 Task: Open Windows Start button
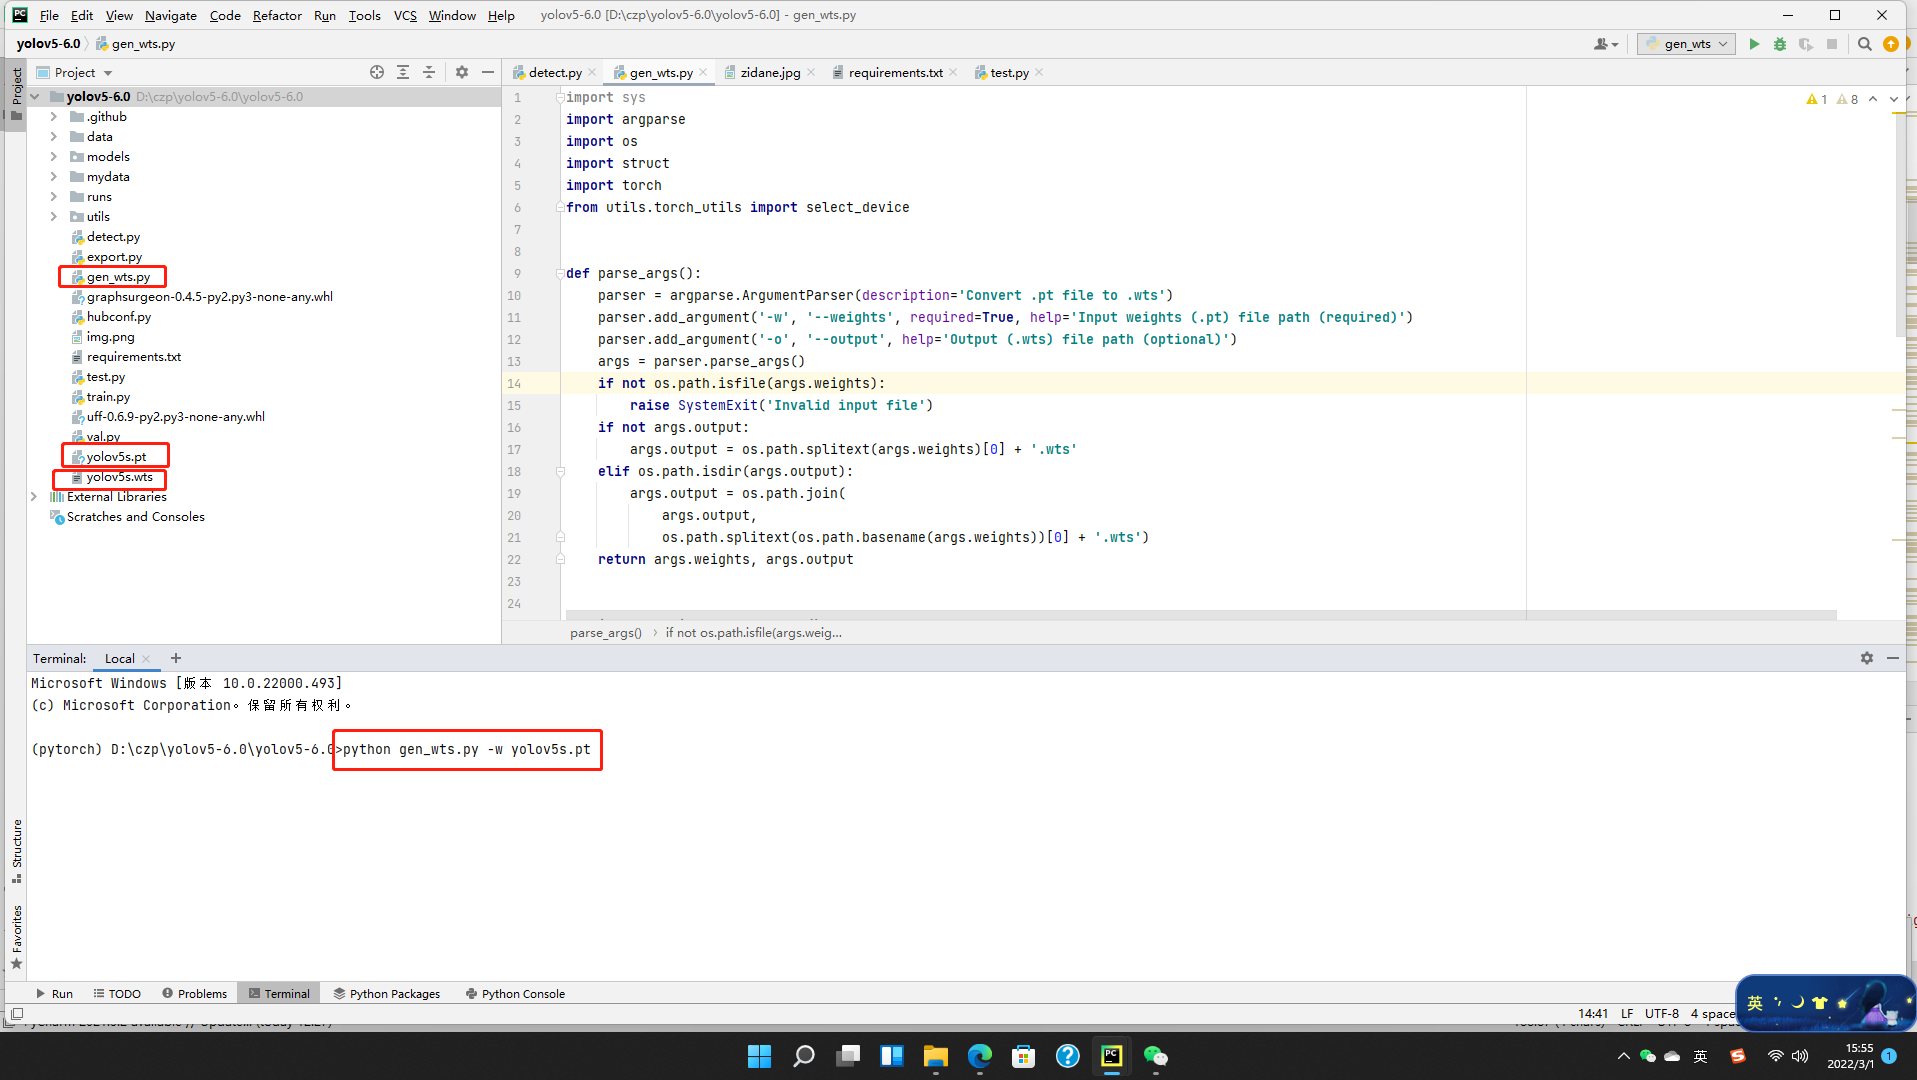click(x=760, y=1056)
